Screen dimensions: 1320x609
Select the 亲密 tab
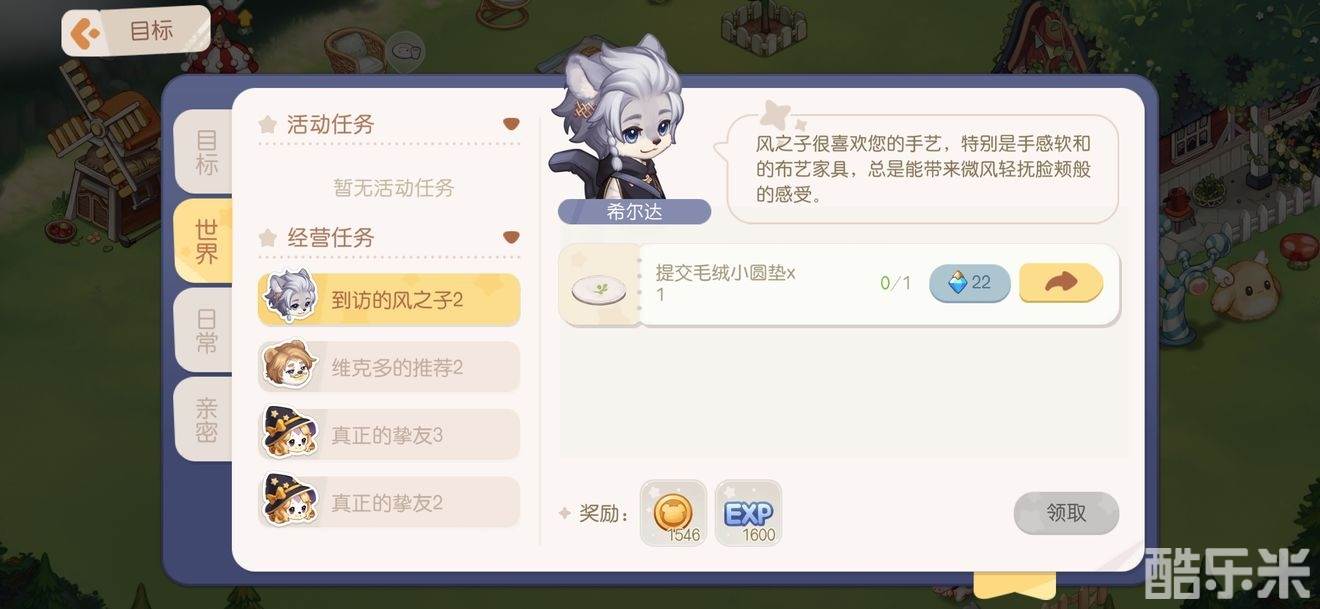click(x=206, y=420)
